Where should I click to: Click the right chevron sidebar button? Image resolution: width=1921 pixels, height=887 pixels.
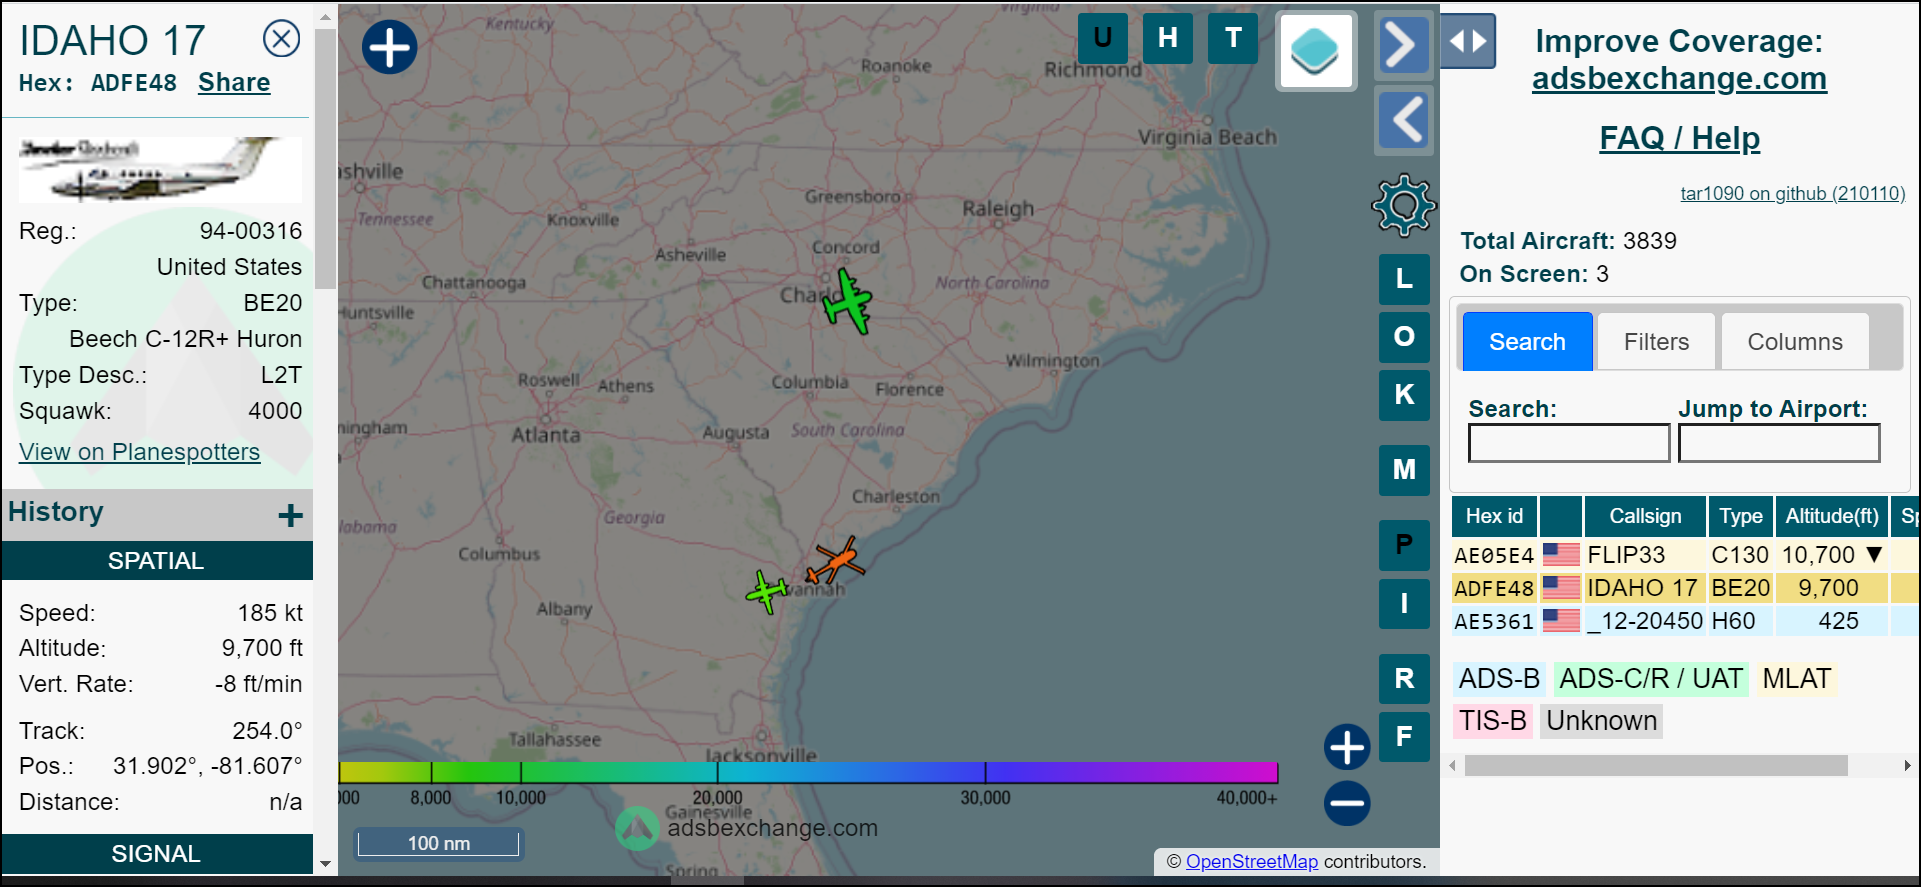click(1404, 45)
